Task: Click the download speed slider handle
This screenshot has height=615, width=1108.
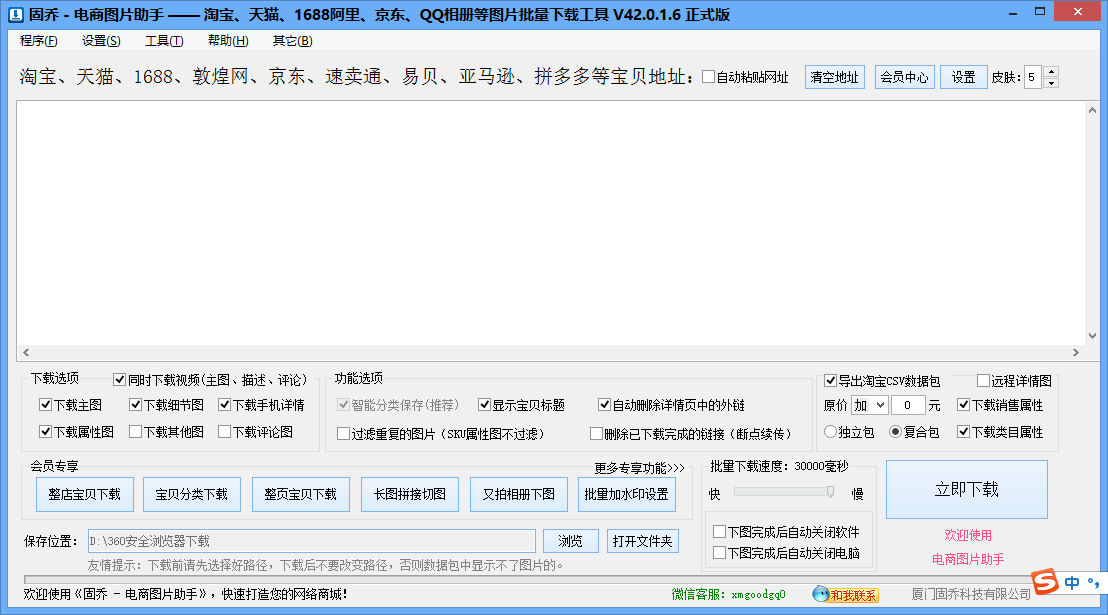Action: point(829,491)
